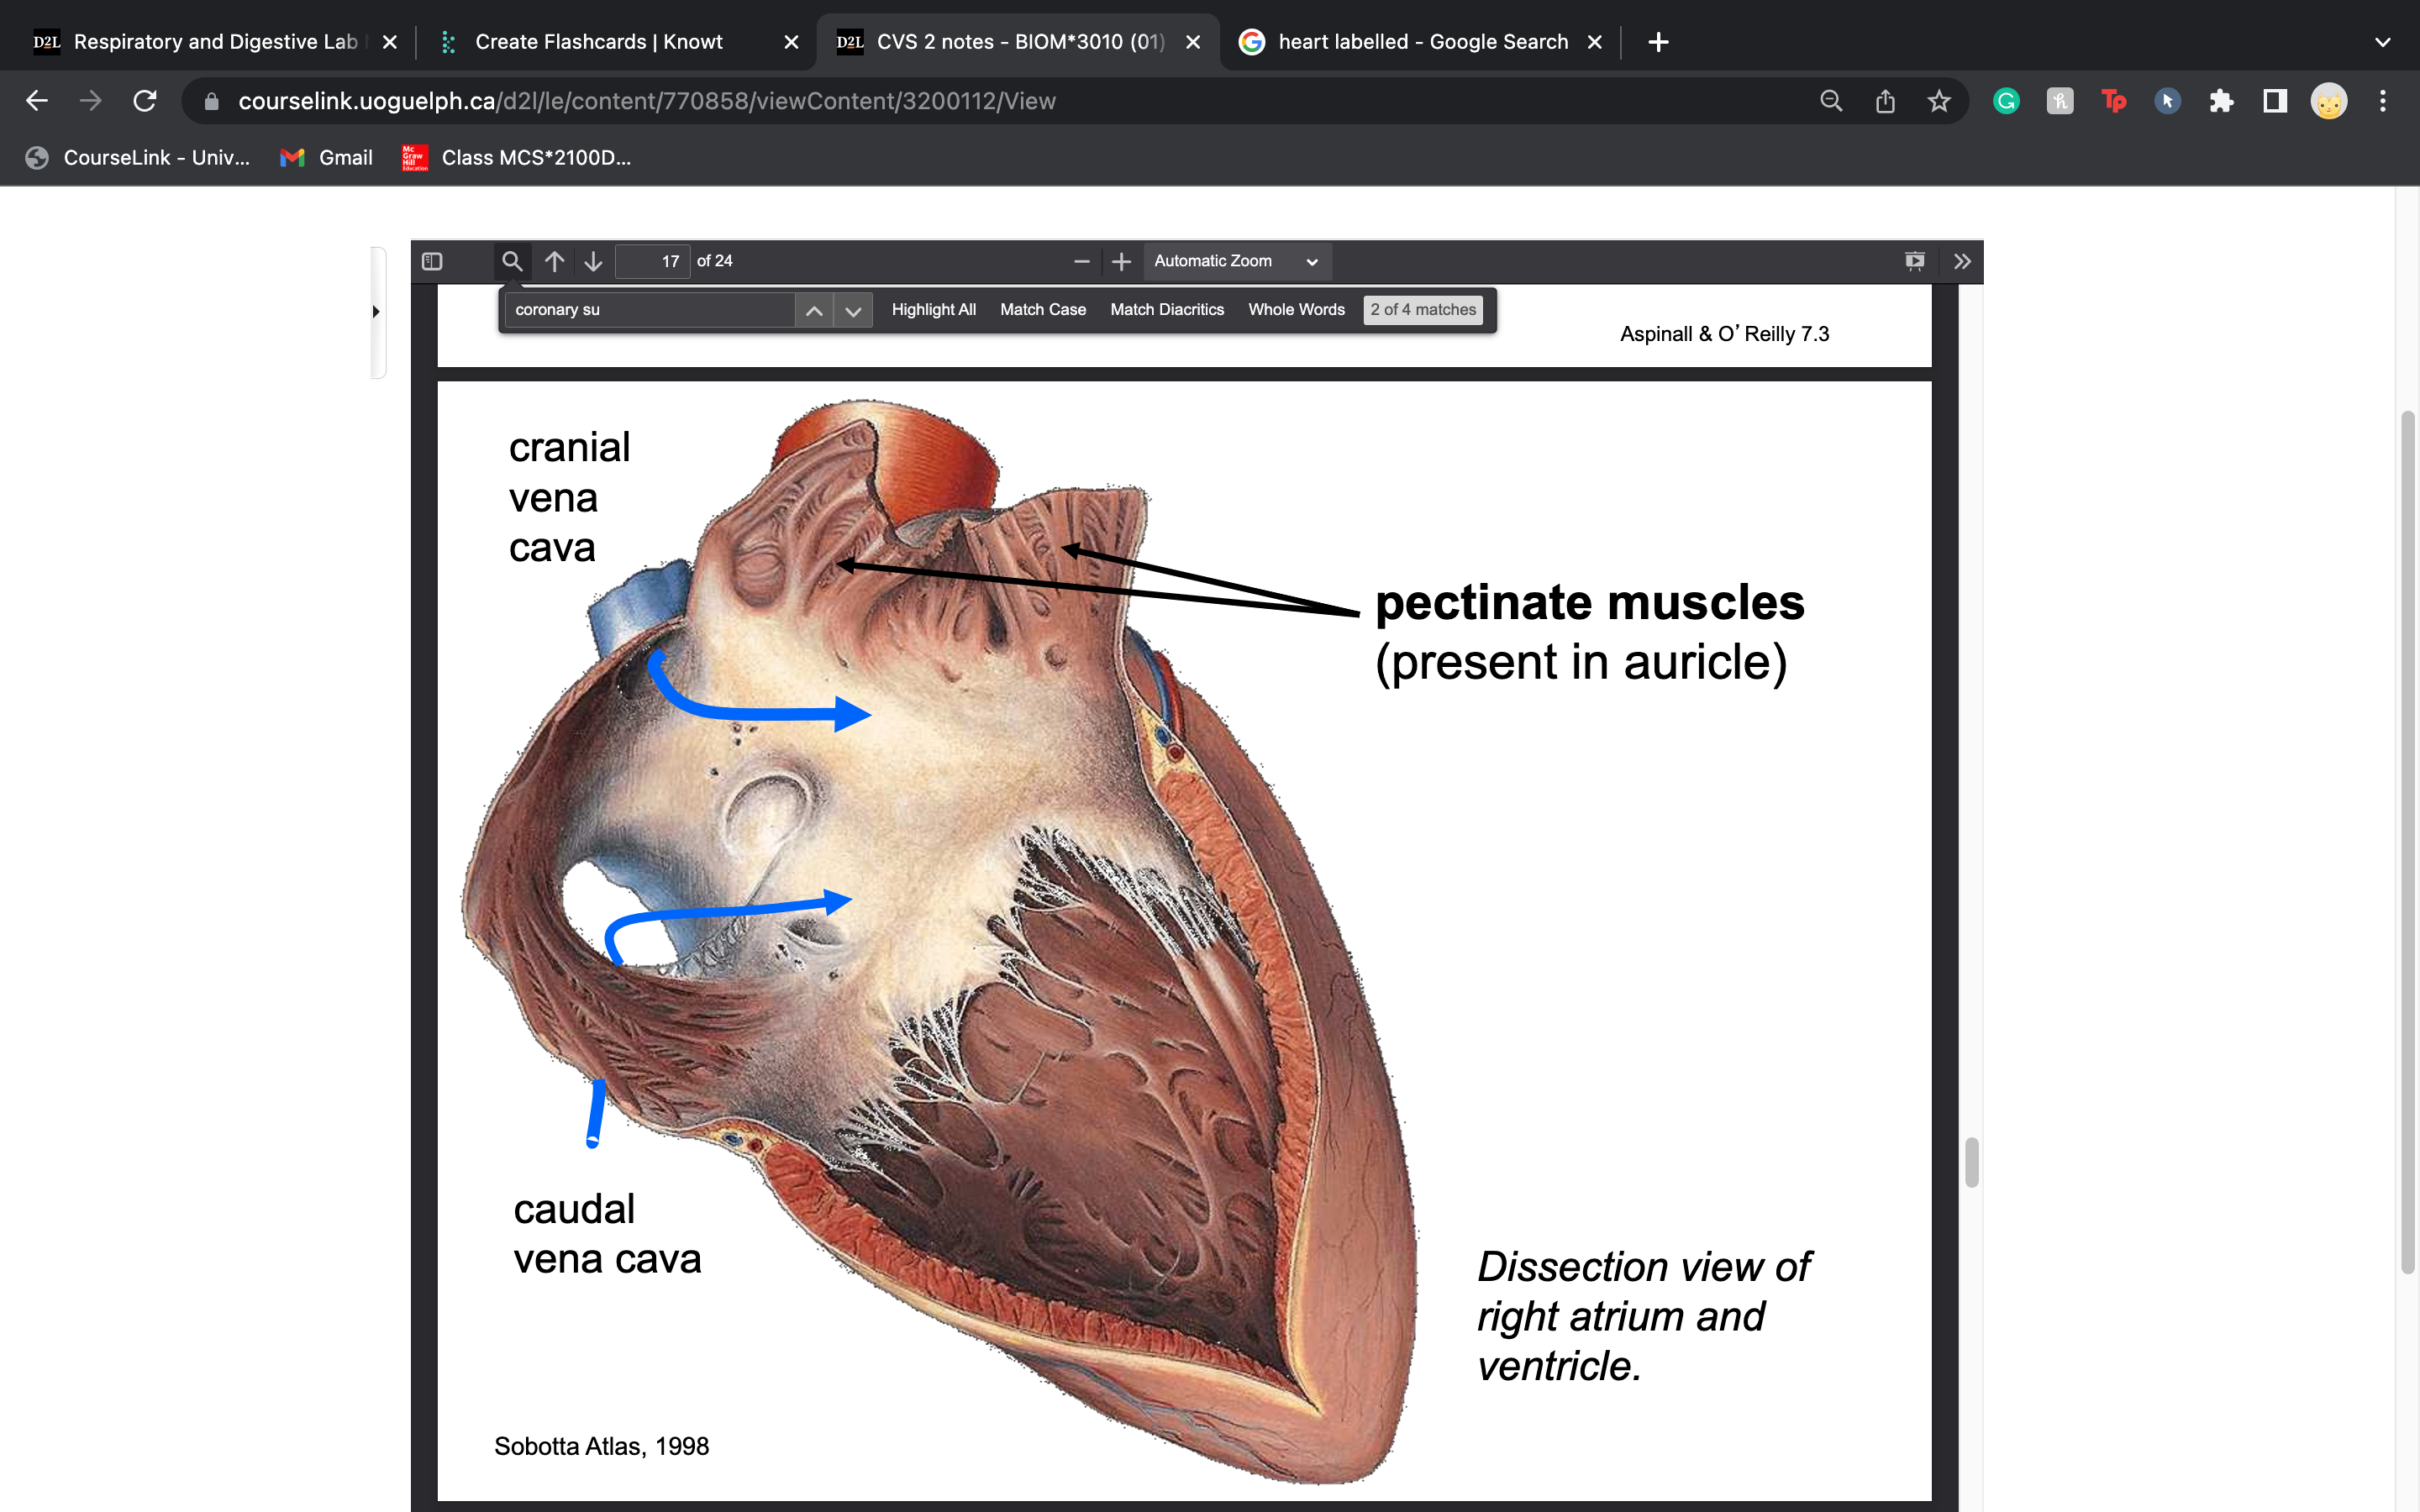Screen dimensions: 2420x1512
Task: Toggle Whole Words search option
Action: pyautogui.click(x=1296, y=310)
